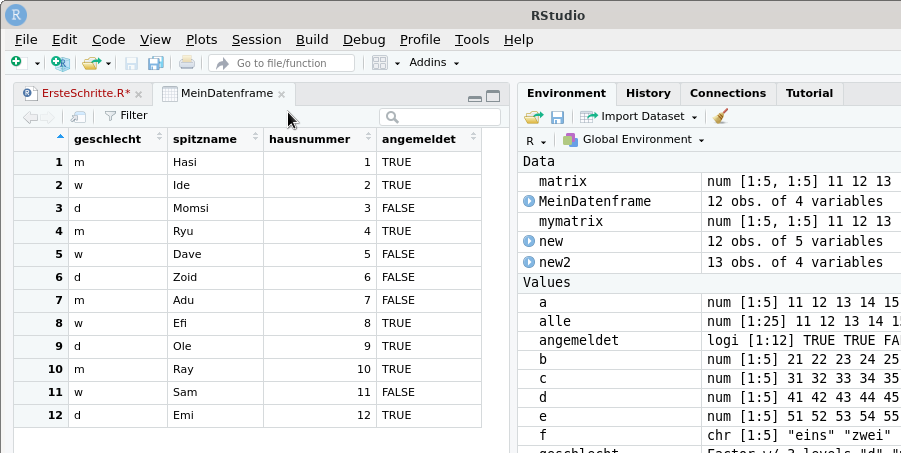Maximize the source pane
901x453 pixels.
(x=493, y=96)
